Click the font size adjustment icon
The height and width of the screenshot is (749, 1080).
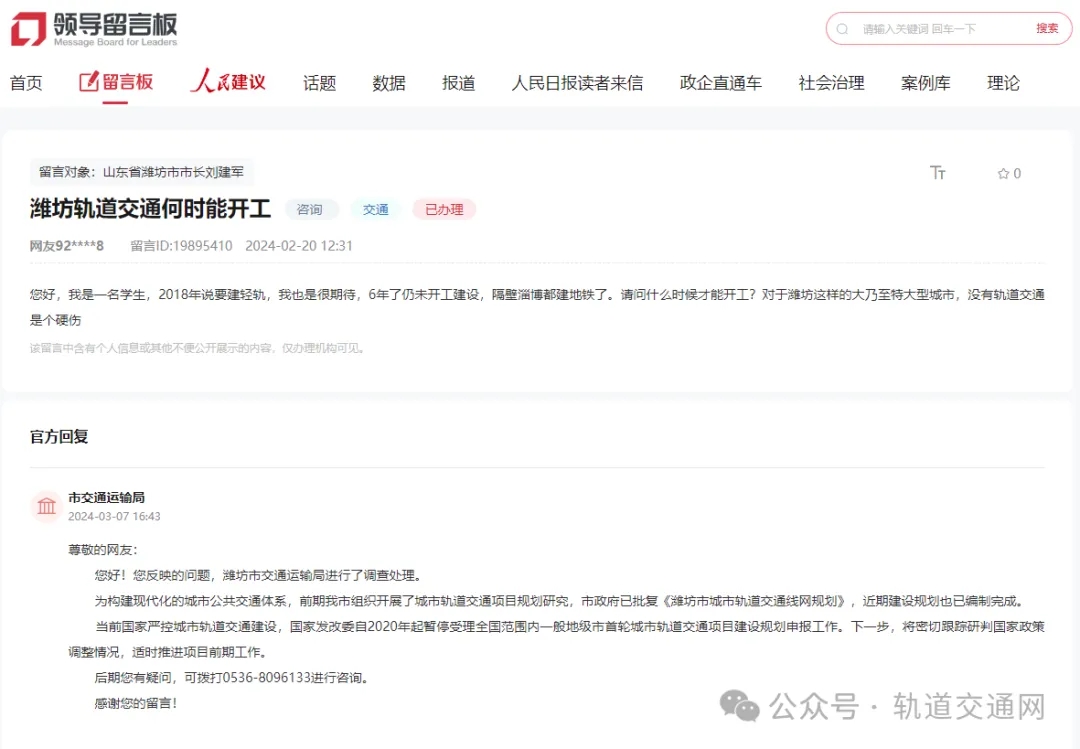click(x=937, y=173)
